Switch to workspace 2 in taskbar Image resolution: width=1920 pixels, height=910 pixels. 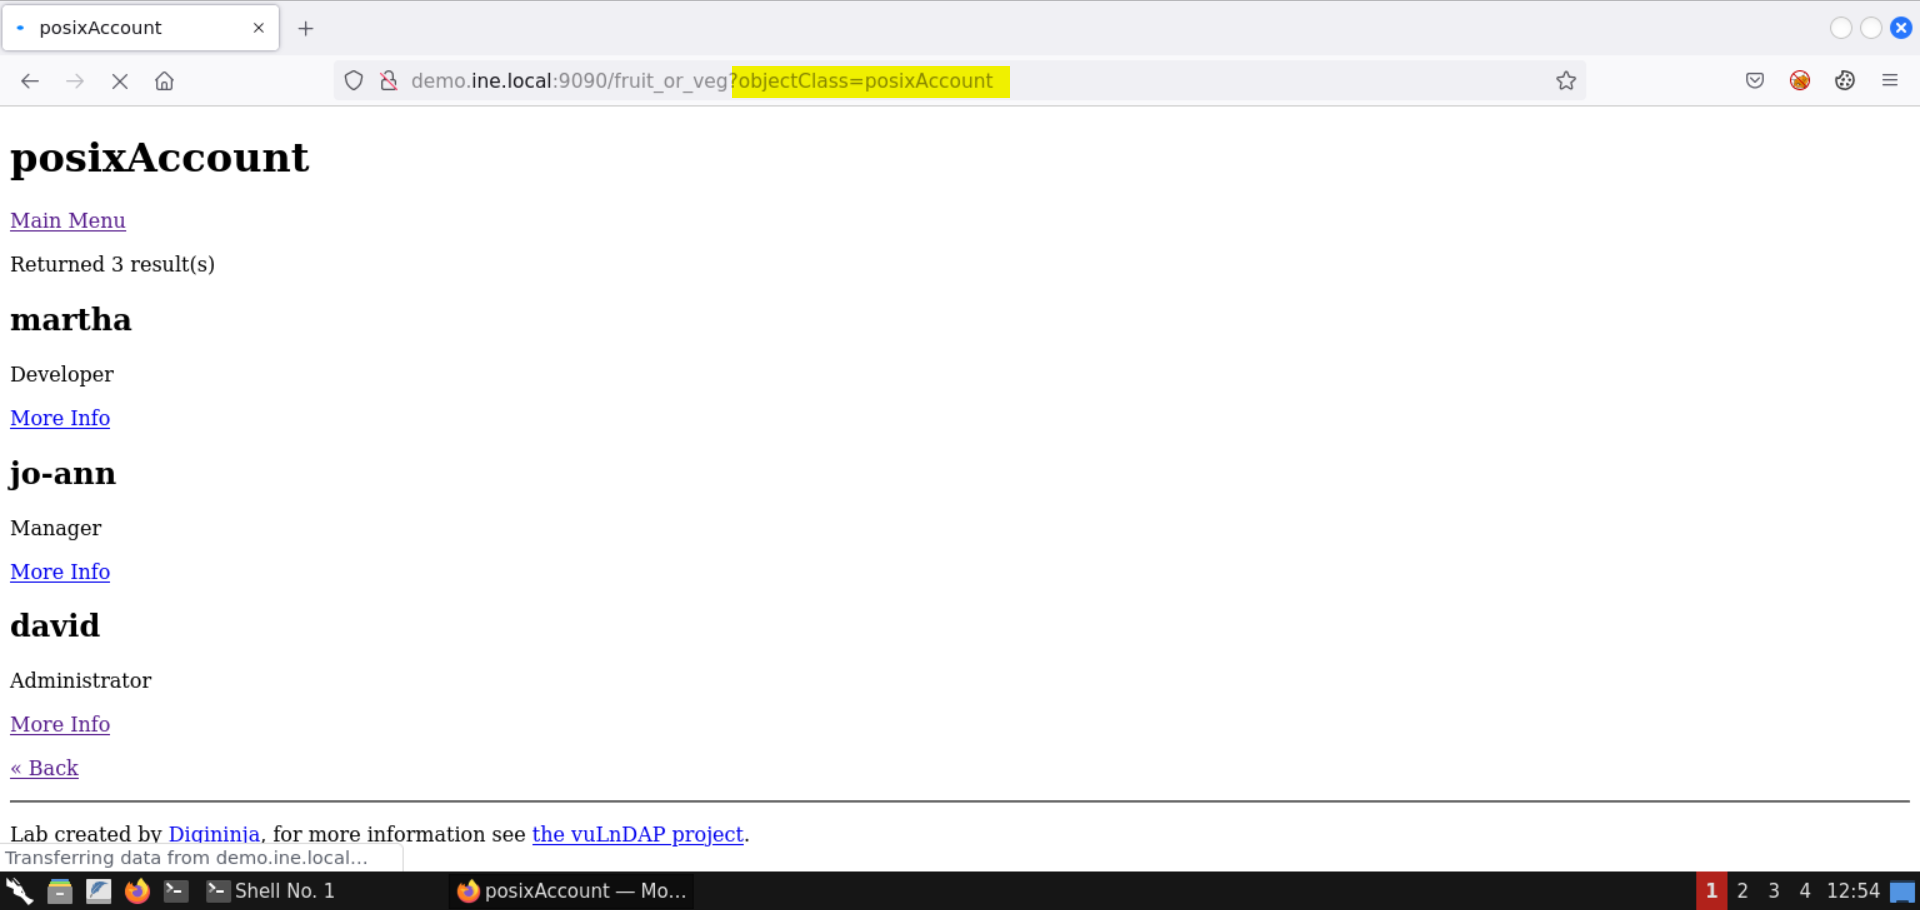click(1742, 891)
